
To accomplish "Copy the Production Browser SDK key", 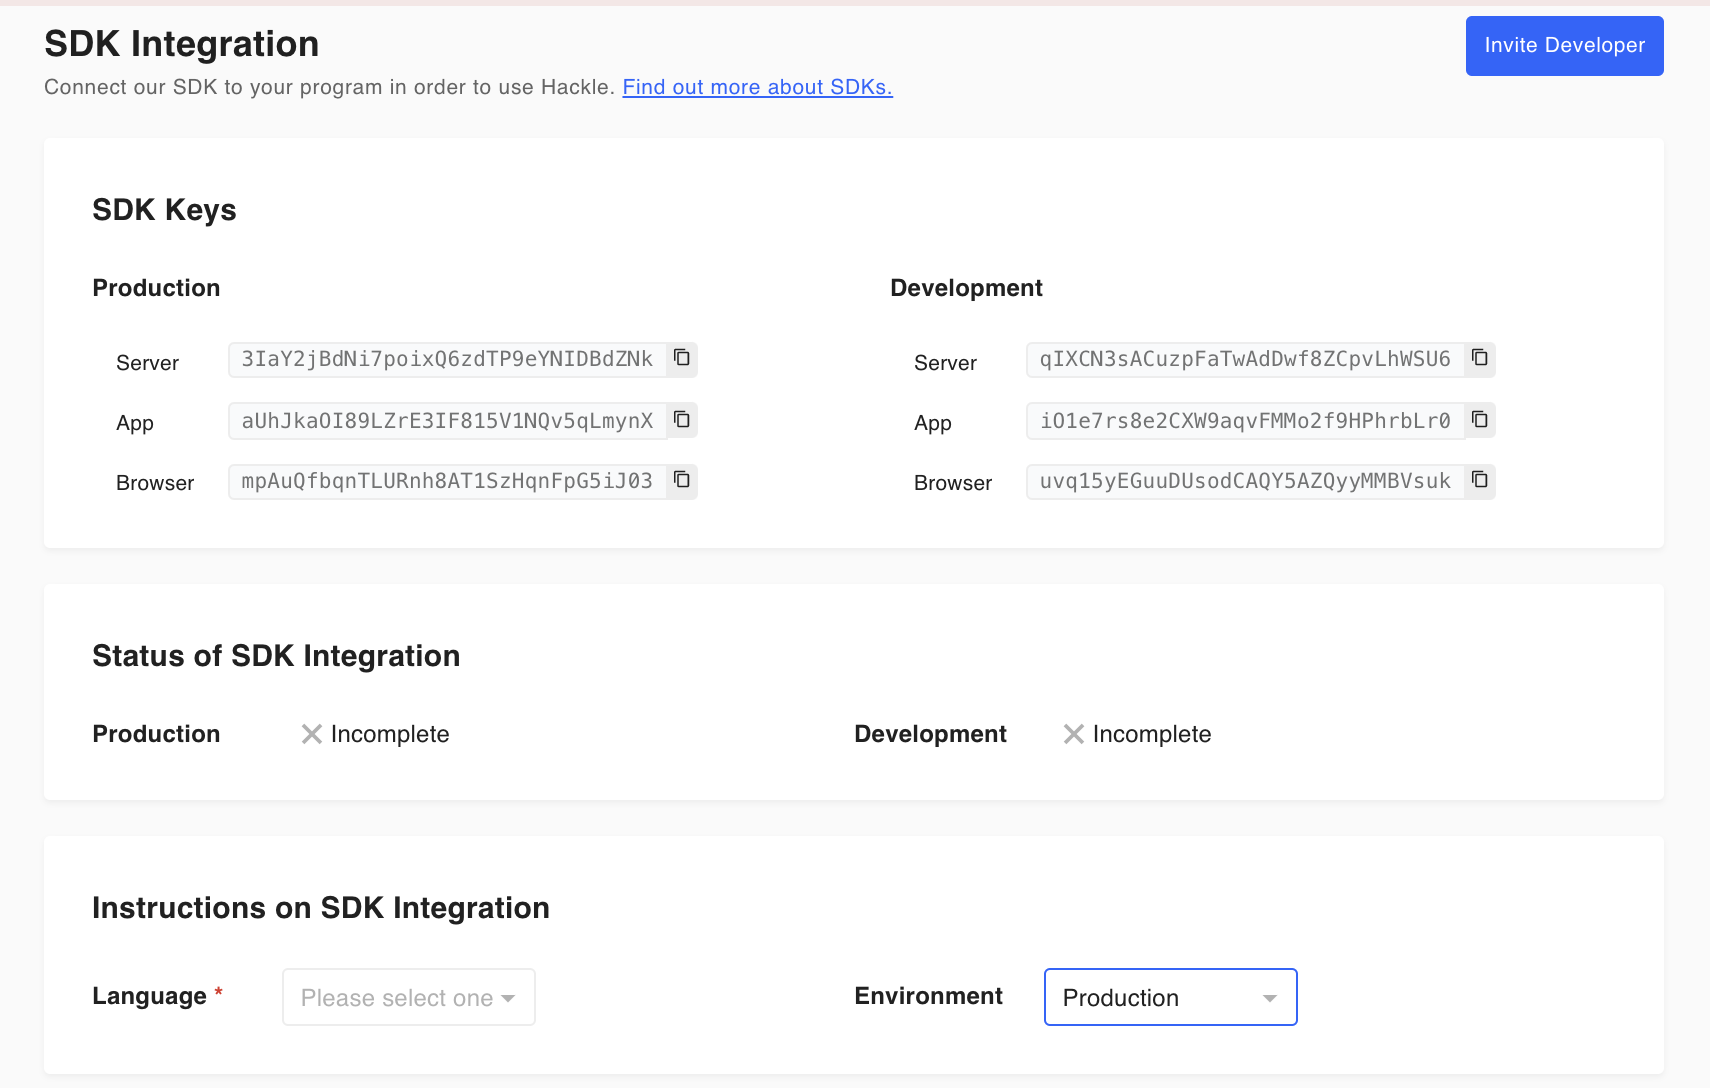I will [x=682, y=481].
